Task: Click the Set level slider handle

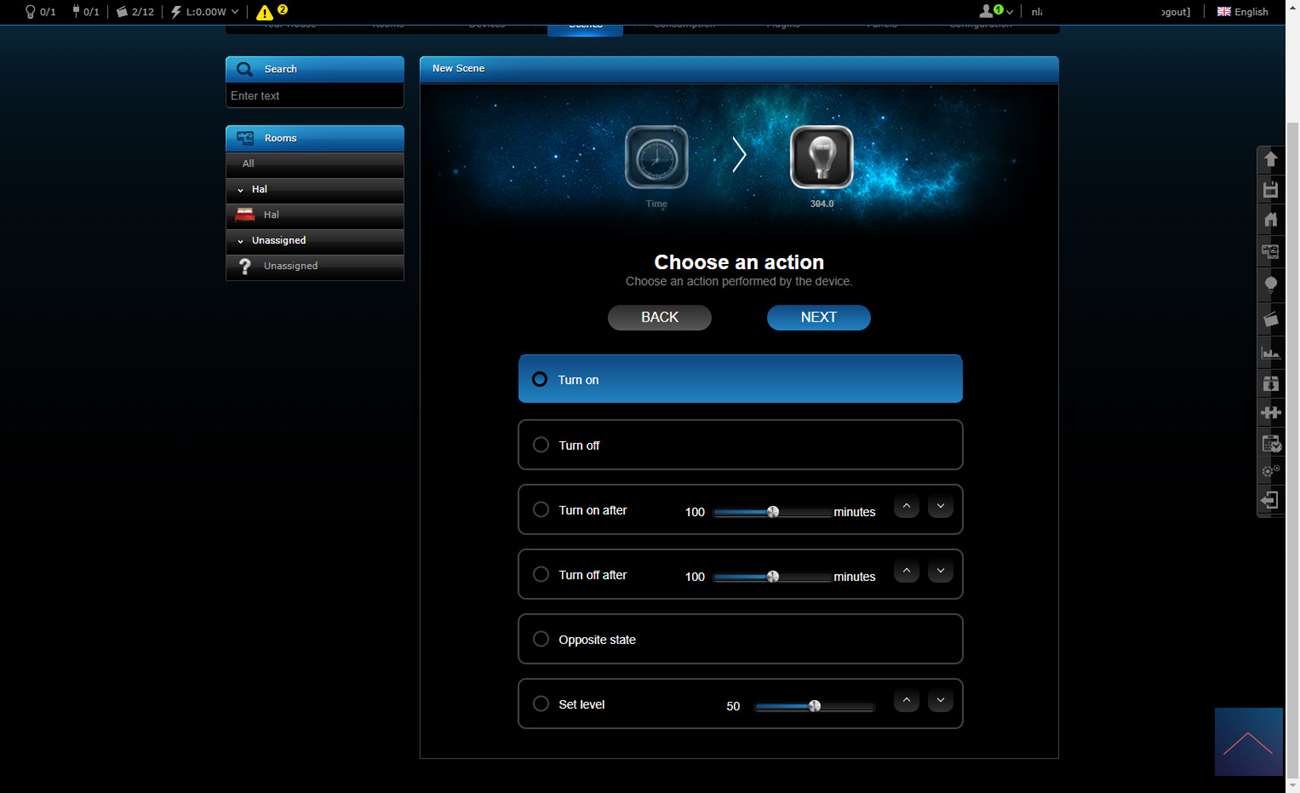Action: click(815, 706)
